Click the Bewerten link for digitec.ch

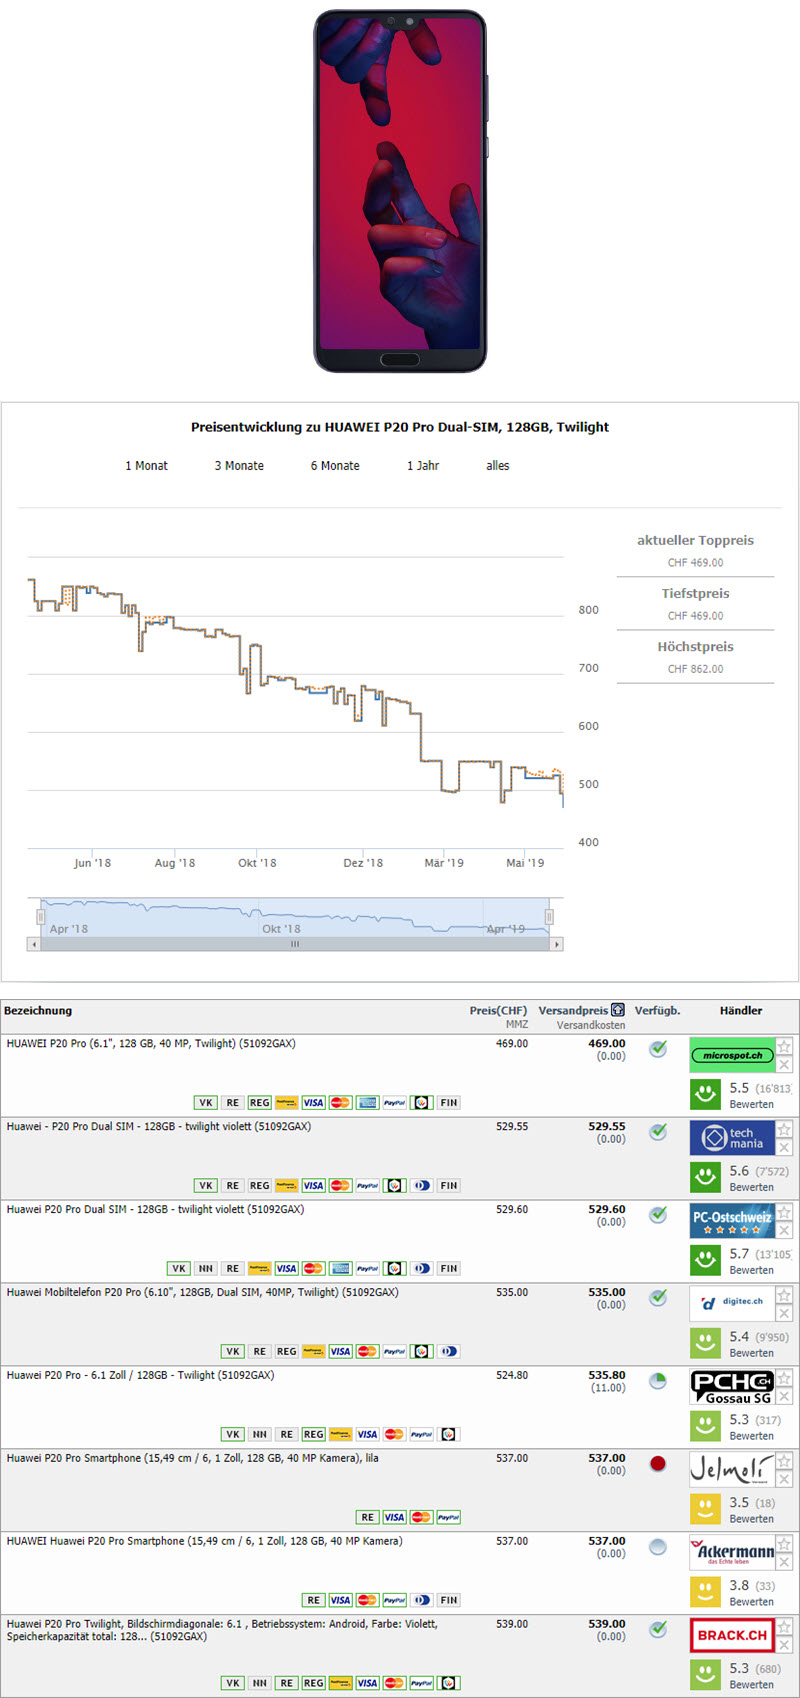pyautogui.click(x=751, y=1353)
